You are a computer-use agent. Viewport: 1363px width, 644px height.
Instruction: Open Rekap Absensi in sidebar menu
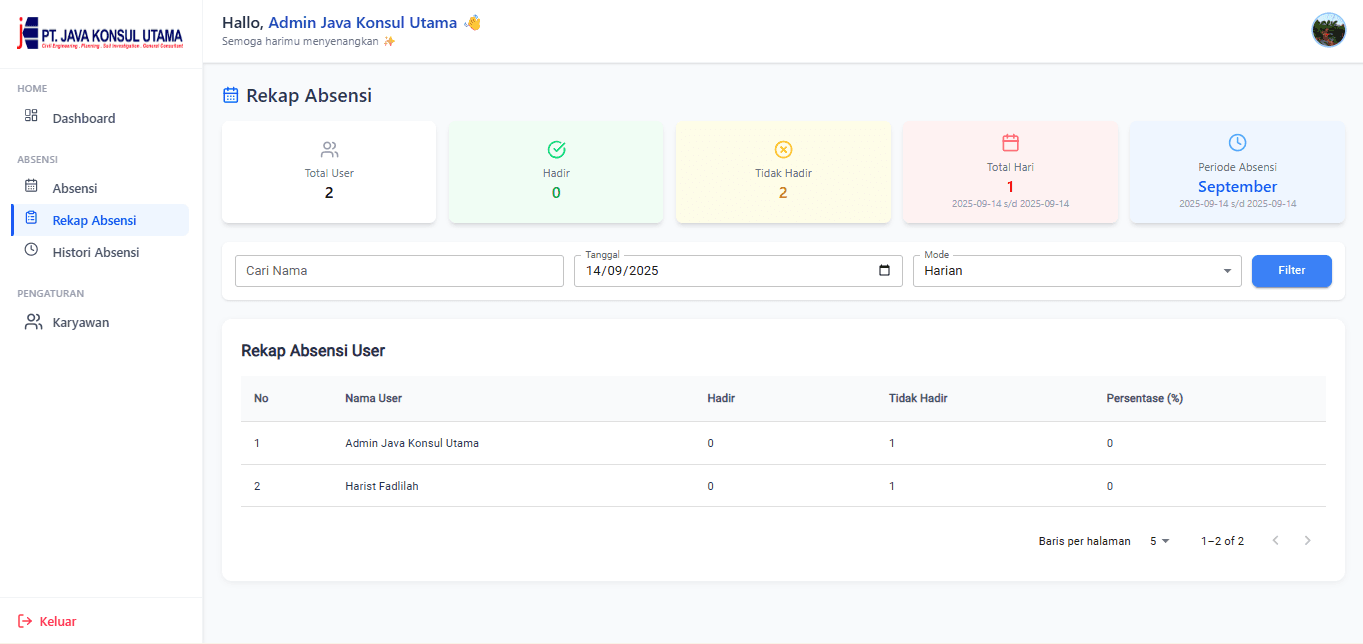94,220
